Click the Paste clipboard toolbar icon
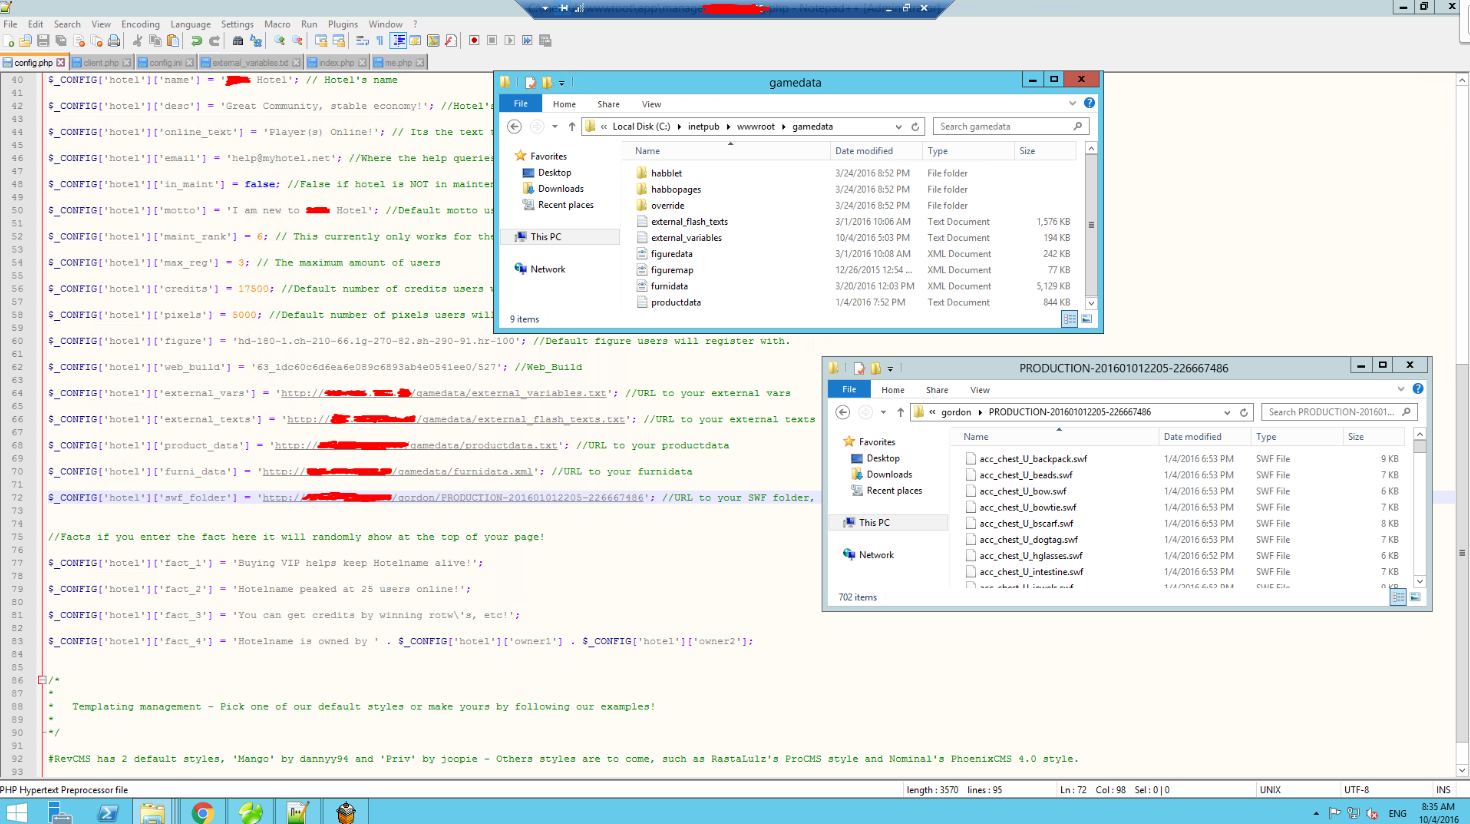1470x824 pixels. pos(173,41)
